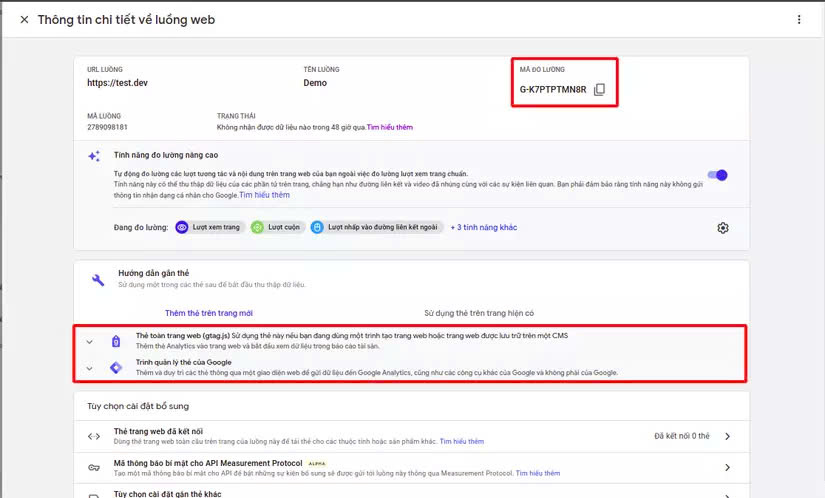Open Tìm hiểu thêm in Measurement Protocol row
825x498 pixels.
pos(538,473)
